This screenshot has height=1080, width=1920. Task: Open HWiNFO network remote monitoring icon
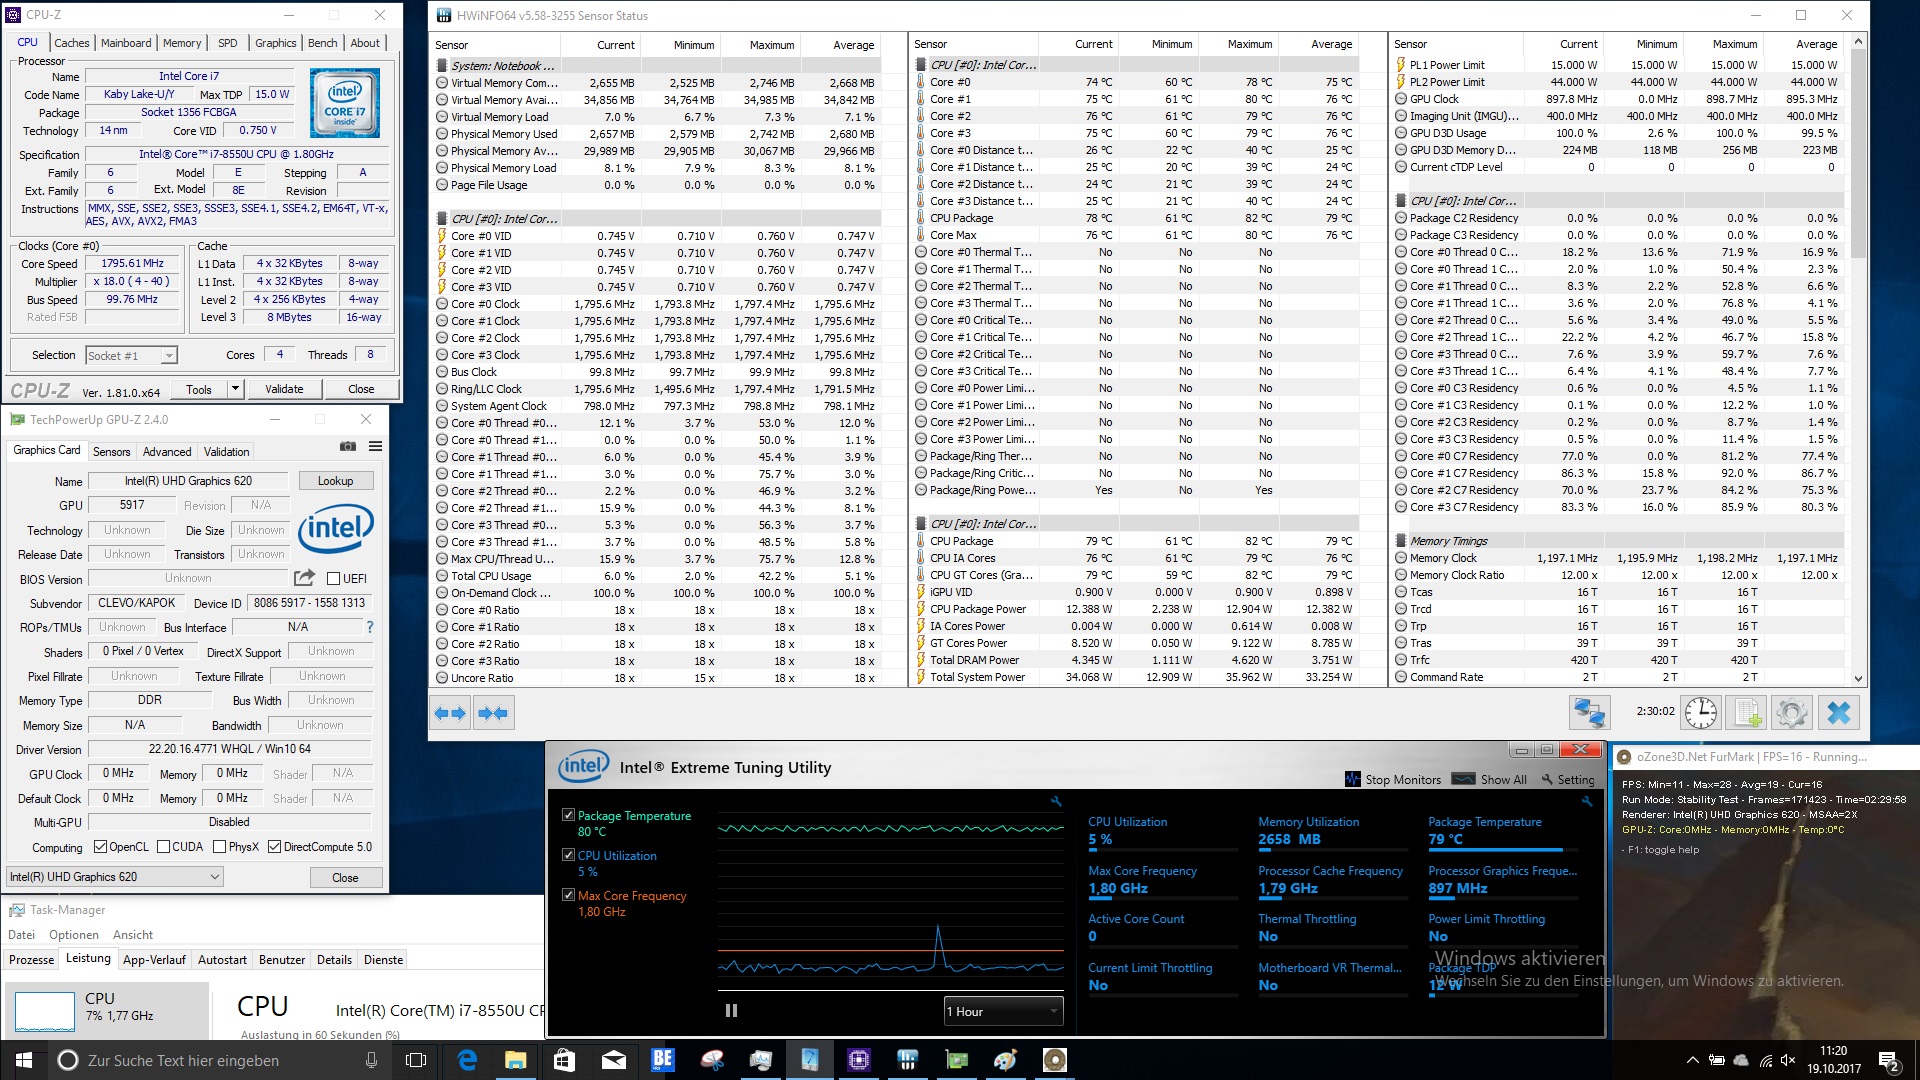1589,712
